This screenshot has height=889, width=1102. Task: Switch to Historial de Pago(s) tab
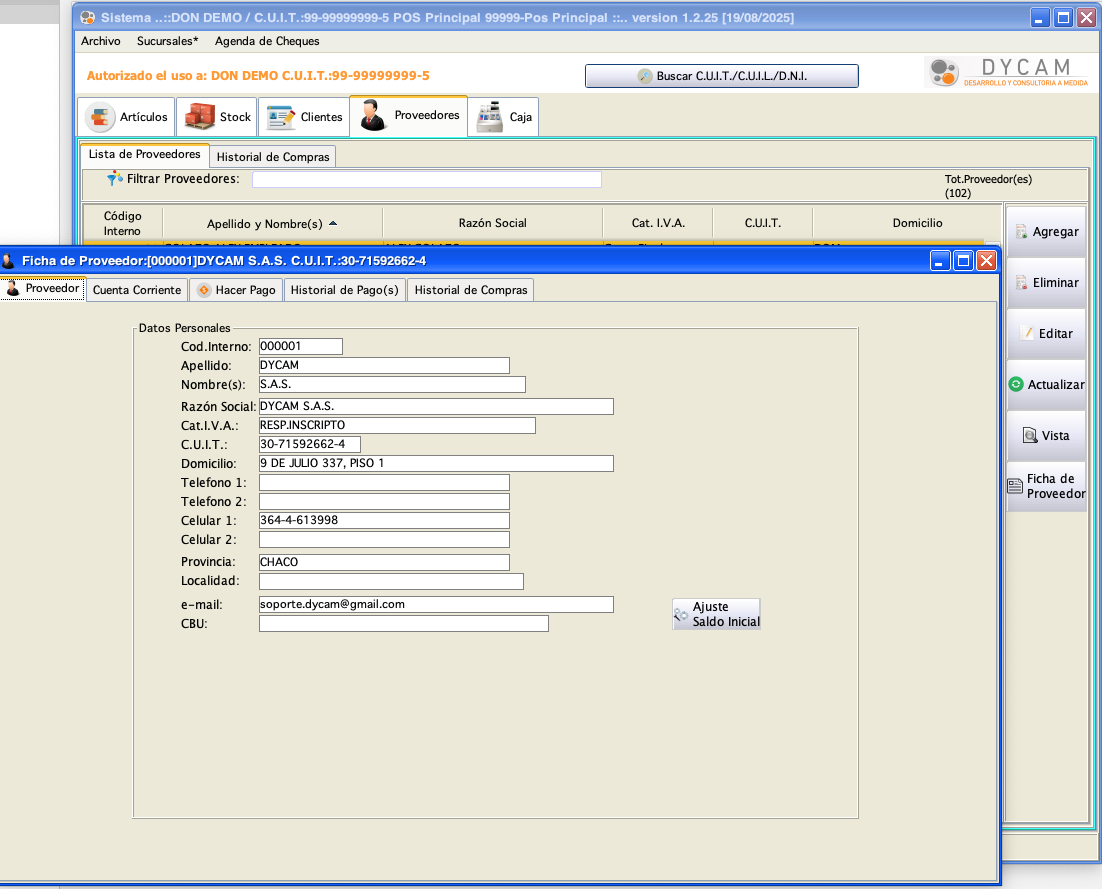344,290
